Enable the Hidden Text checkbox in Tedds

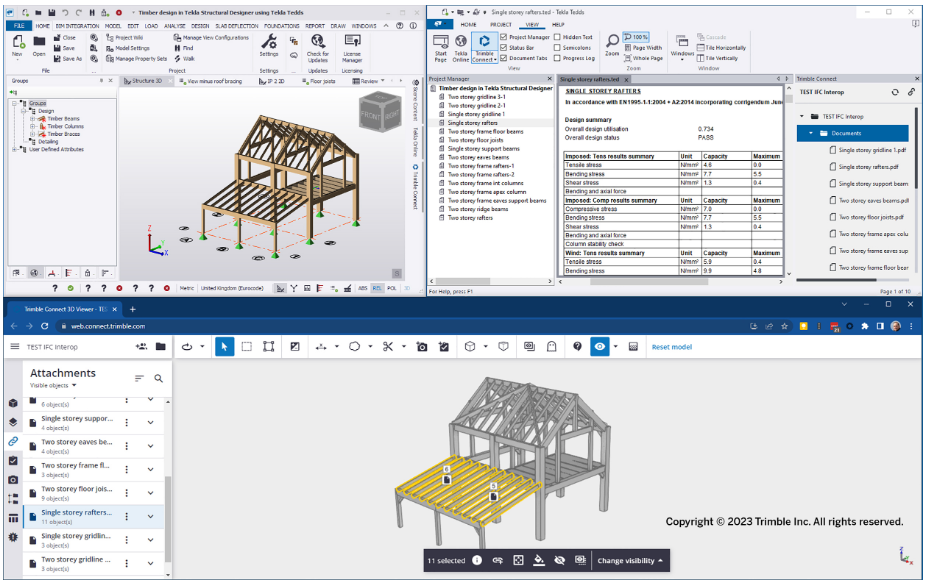pyautogui.click(x=557, y=38)
